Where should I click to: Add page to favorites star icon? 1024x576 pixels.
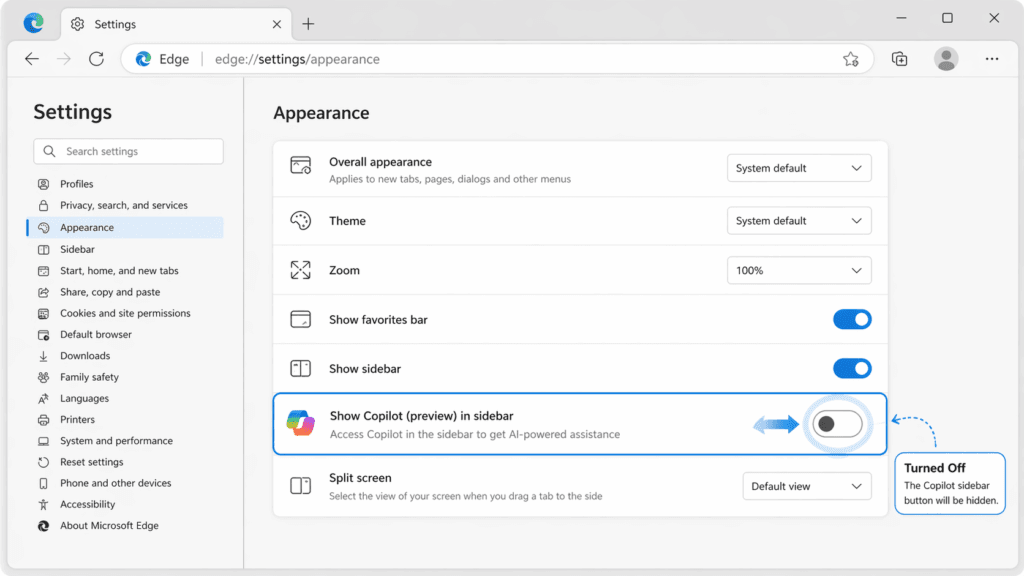pyautogui.click(x=850, y=59)
